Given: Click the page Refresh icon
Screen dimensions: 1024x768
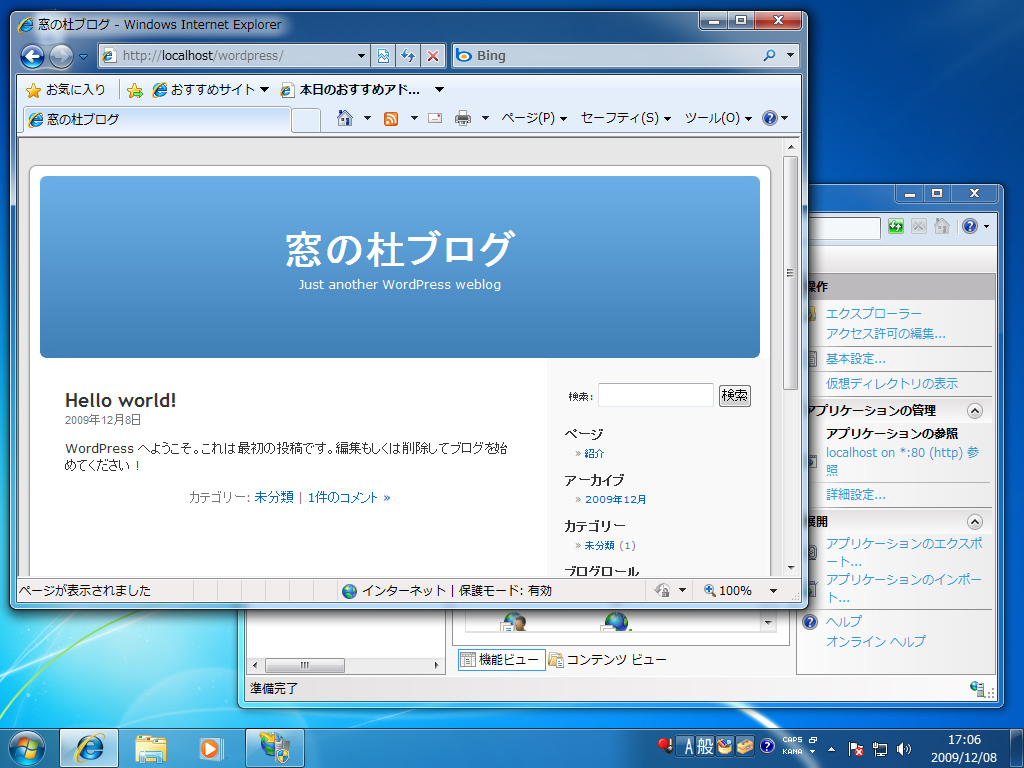Looking at the screenshot, I should (x=408, y=55).
